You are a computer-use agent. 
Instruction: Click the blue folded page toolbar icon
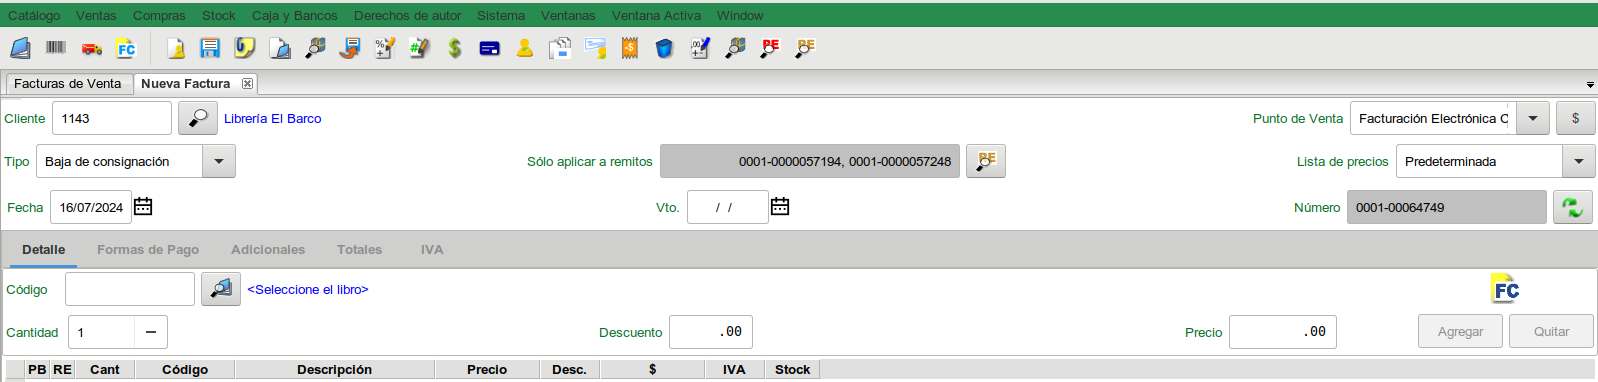pyautogui.click(x=280, y=48)
